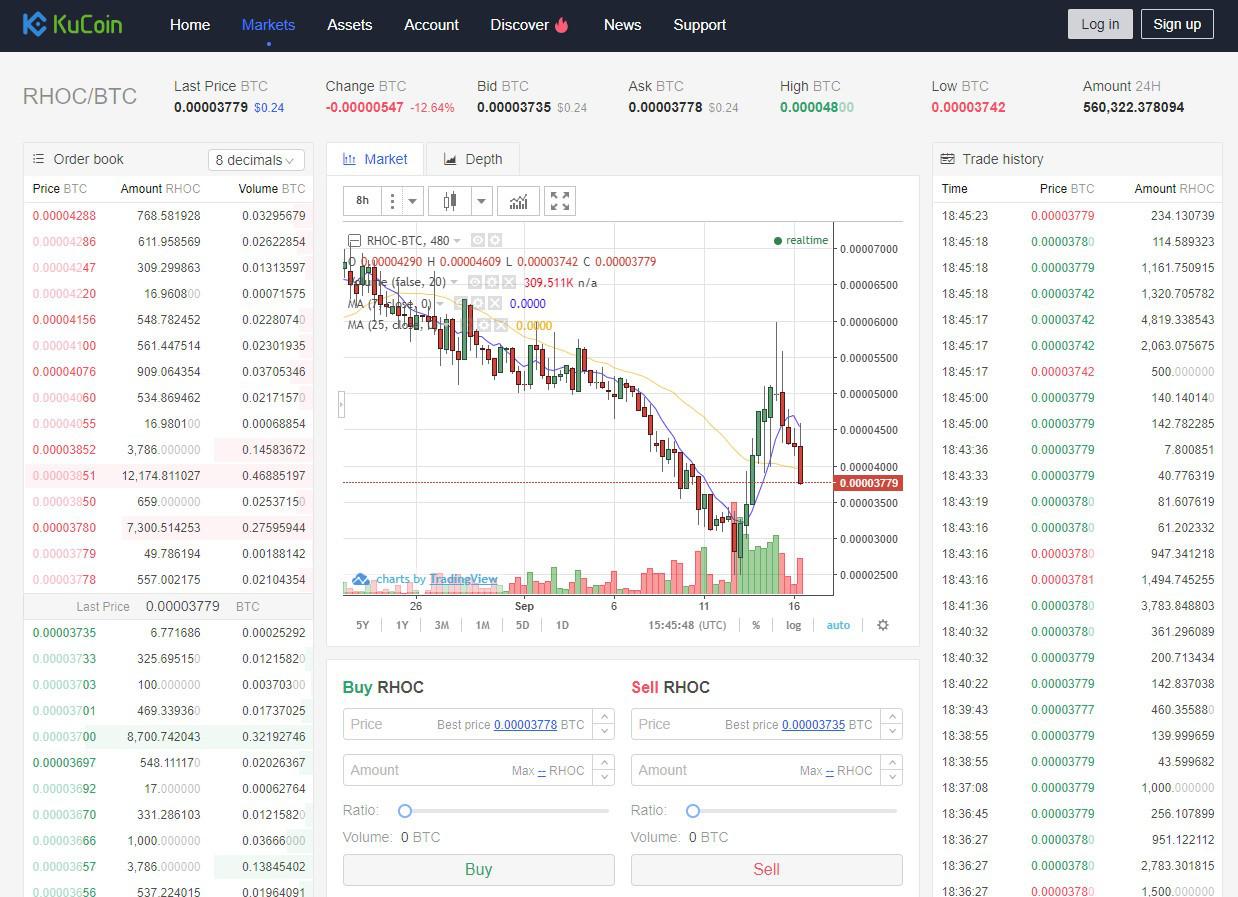Remove the MA 7 indicator
The height and width of the screenshot is (897, 1238).
click(495, 304)
